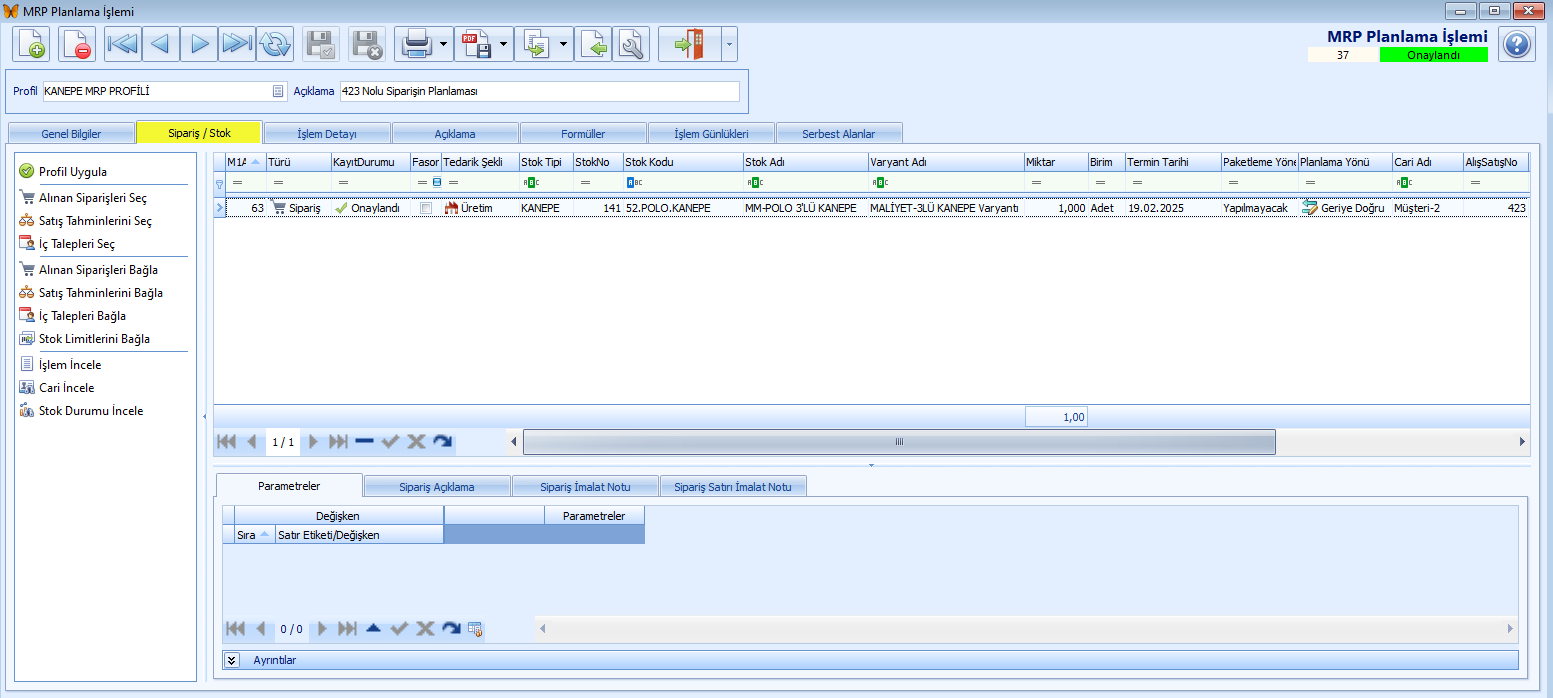
Task: Click the exit door icon
Action: 689,45
